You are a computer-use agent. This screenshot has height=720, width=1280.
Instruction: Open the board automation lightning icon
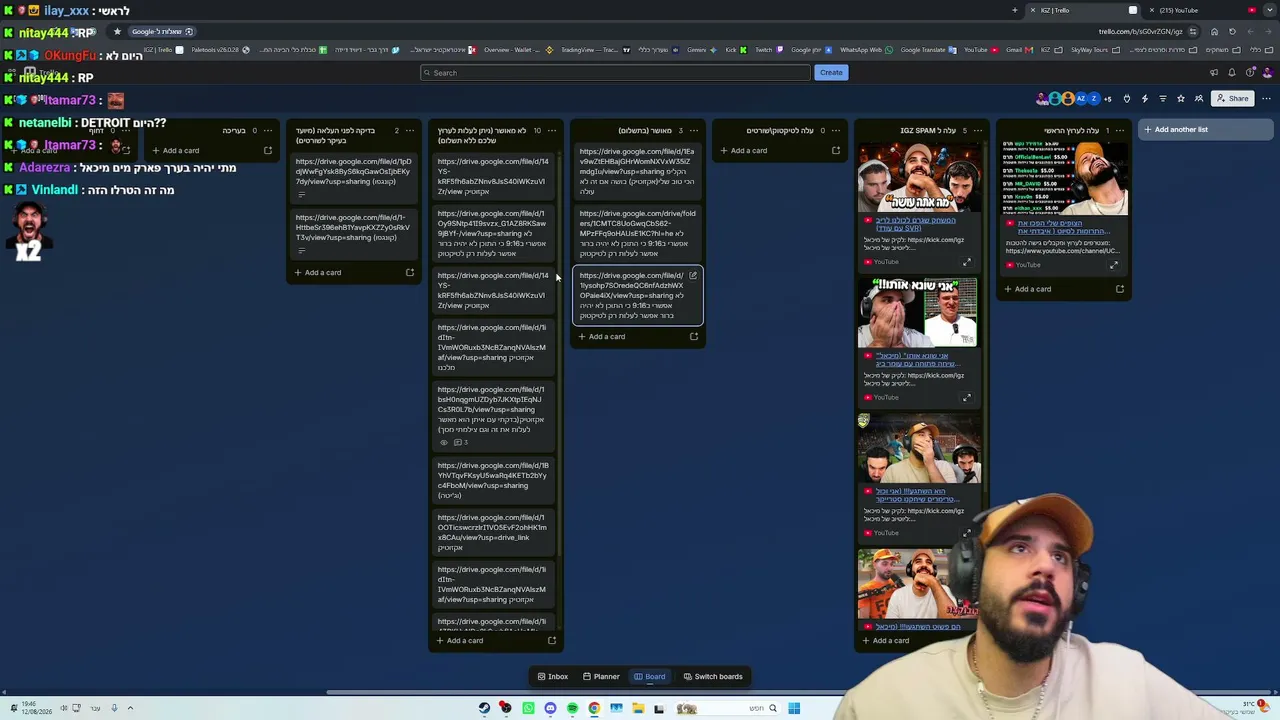tap(1145, 99)
